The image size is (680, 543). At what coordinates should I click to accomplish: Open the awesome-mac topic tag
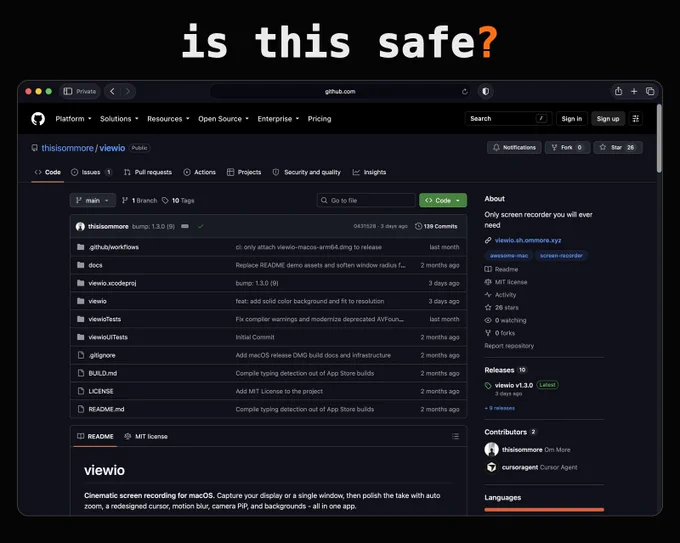point(509,255)
